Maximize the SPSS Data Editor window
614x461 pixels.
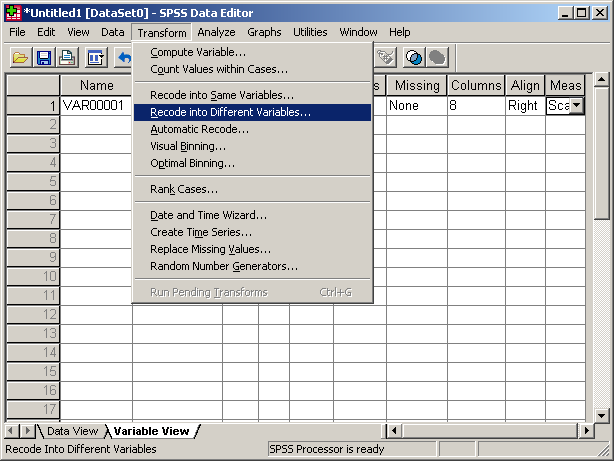[582, 13]
